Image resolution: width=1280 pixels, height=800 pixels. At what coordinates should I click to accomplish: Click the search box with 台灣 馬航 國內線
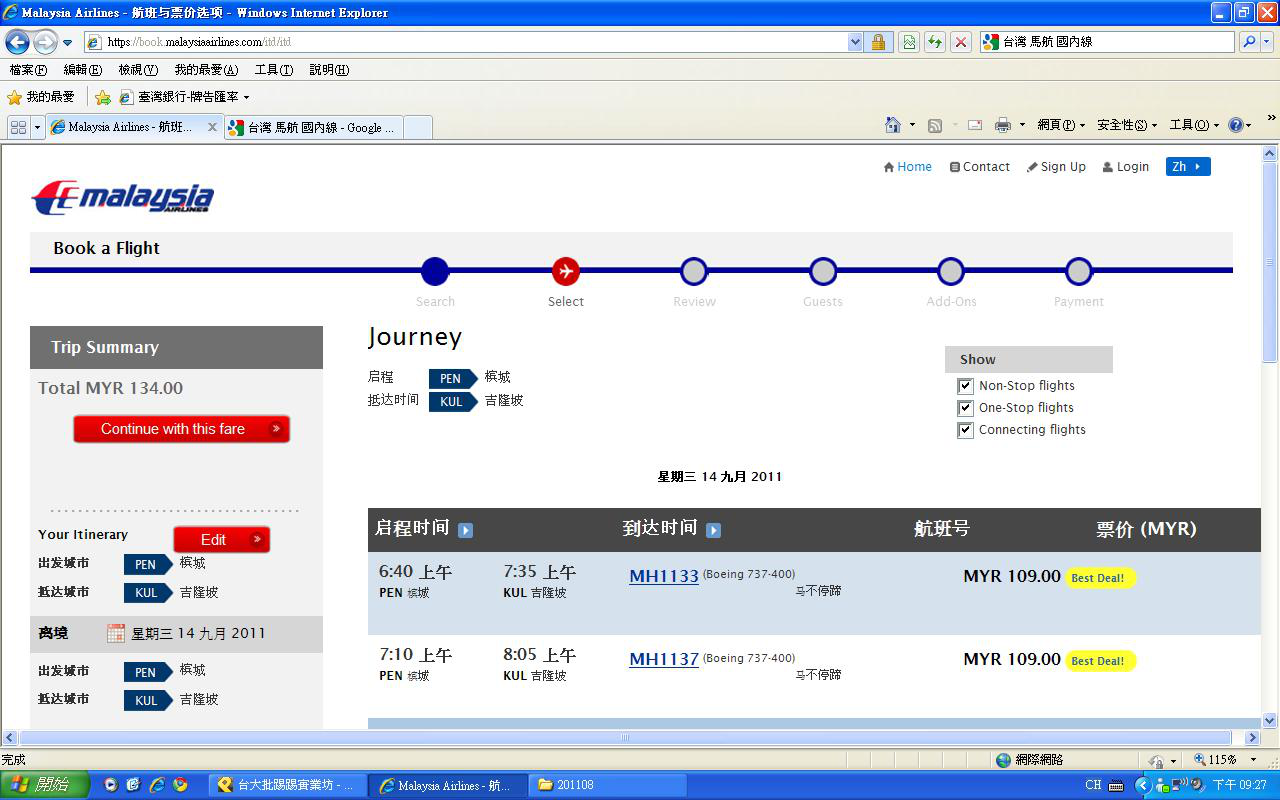pos(1108,42)
